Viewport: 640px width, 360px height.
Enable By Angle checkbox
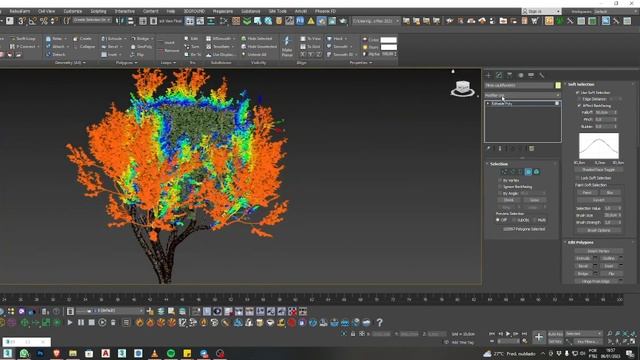[500, 193]
